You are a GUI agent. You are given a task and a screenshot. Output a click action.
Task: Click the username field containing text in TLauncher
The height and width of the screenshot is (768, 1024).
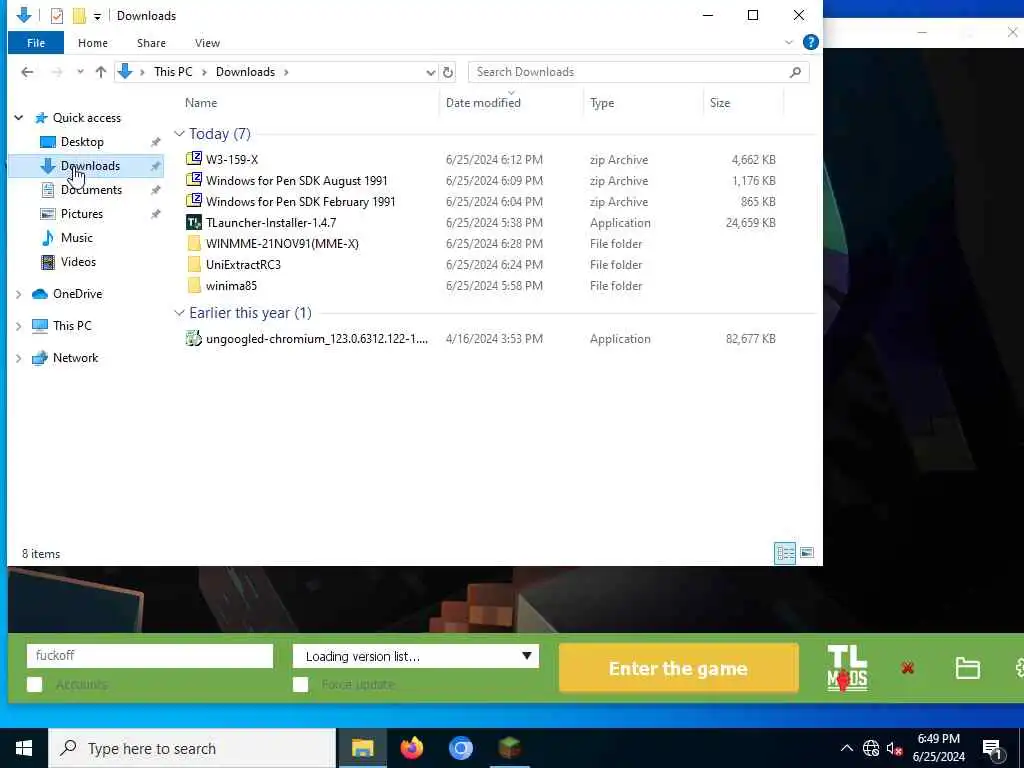[150, 656]
